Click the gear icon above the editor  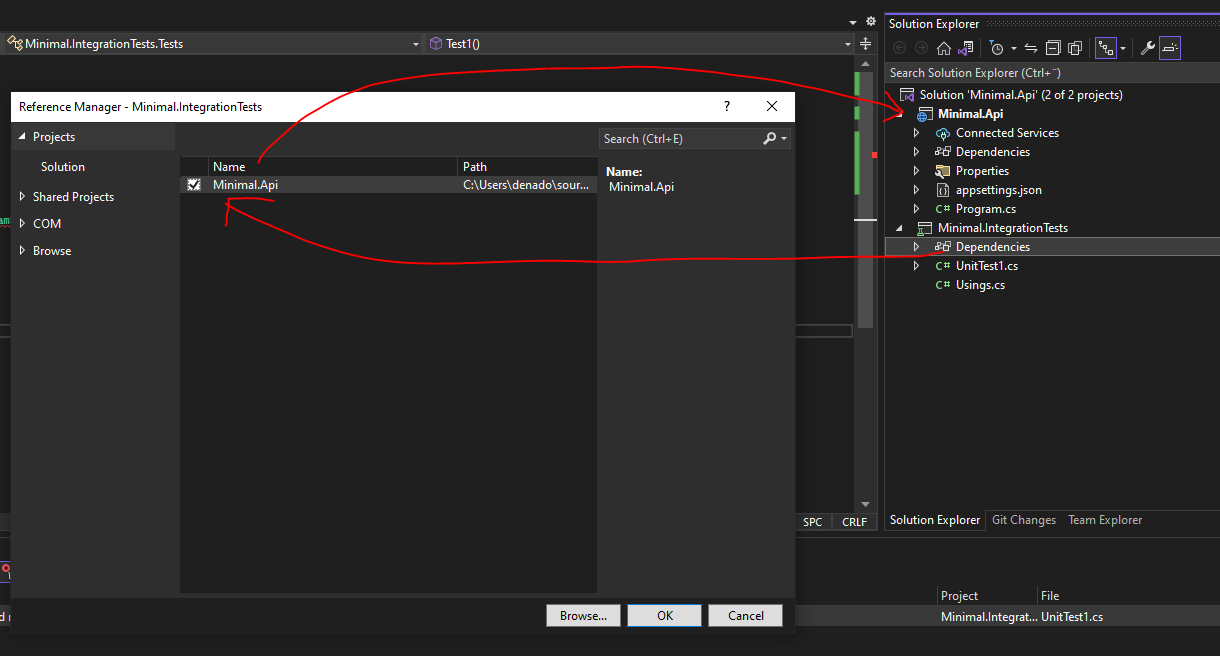coord(869,22)
